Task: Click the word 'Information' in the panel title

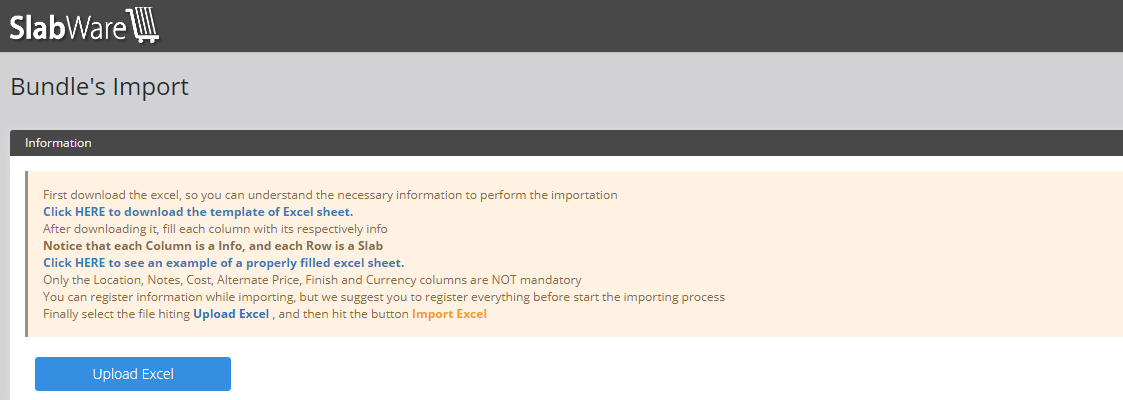Action: 58,143
